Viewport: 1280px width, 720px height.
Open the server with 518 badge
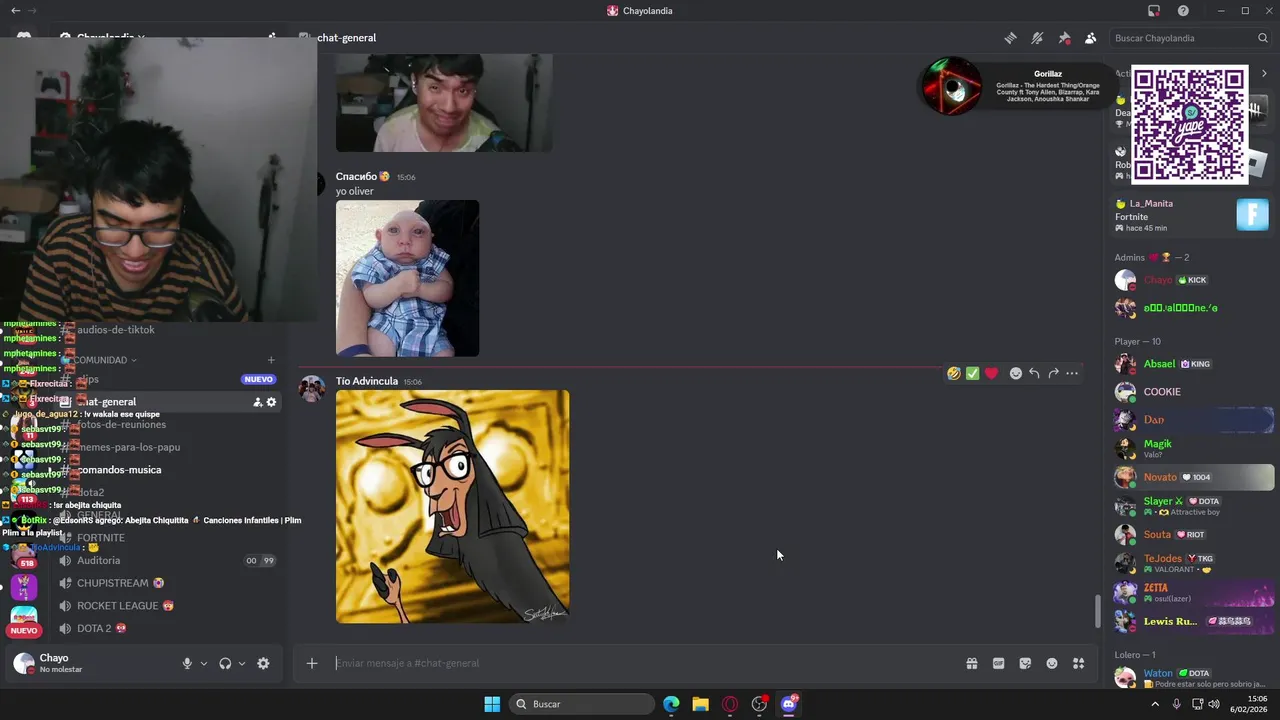[24, 555]
